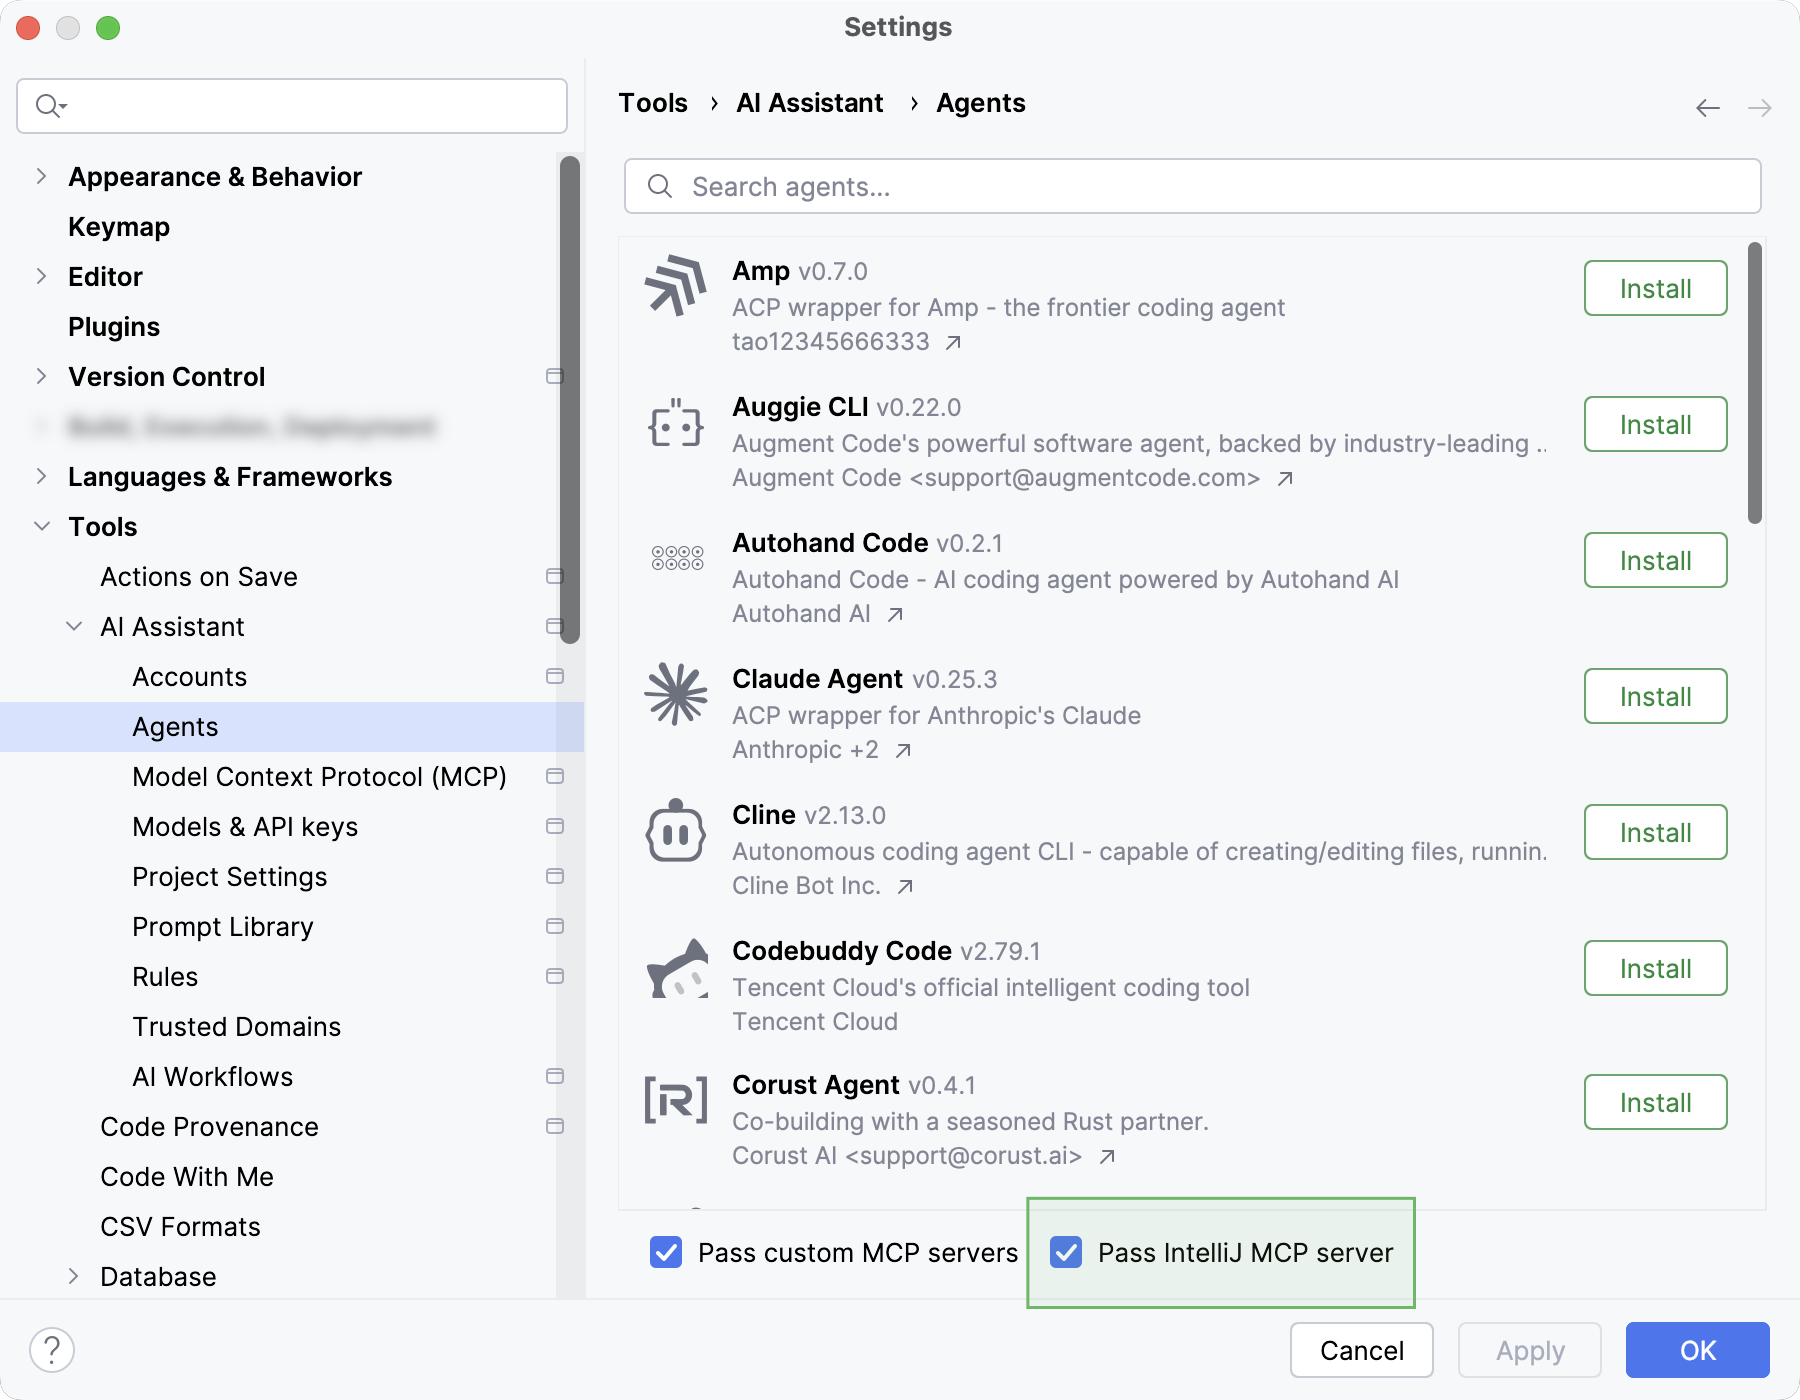Click the project-level icon beside Accounts
1800x1400 pixels.
[x=555, y=676]
